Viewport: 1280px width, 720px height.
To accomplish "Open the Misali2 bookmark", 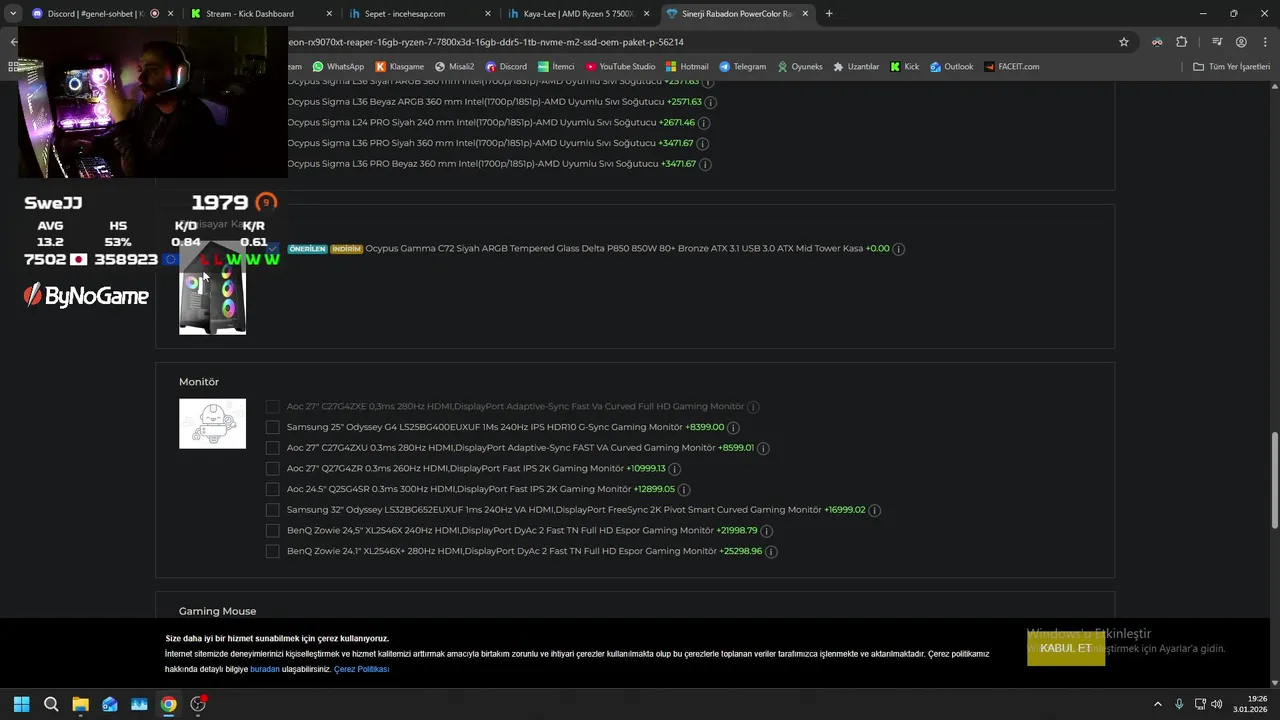I will point(454,67).
